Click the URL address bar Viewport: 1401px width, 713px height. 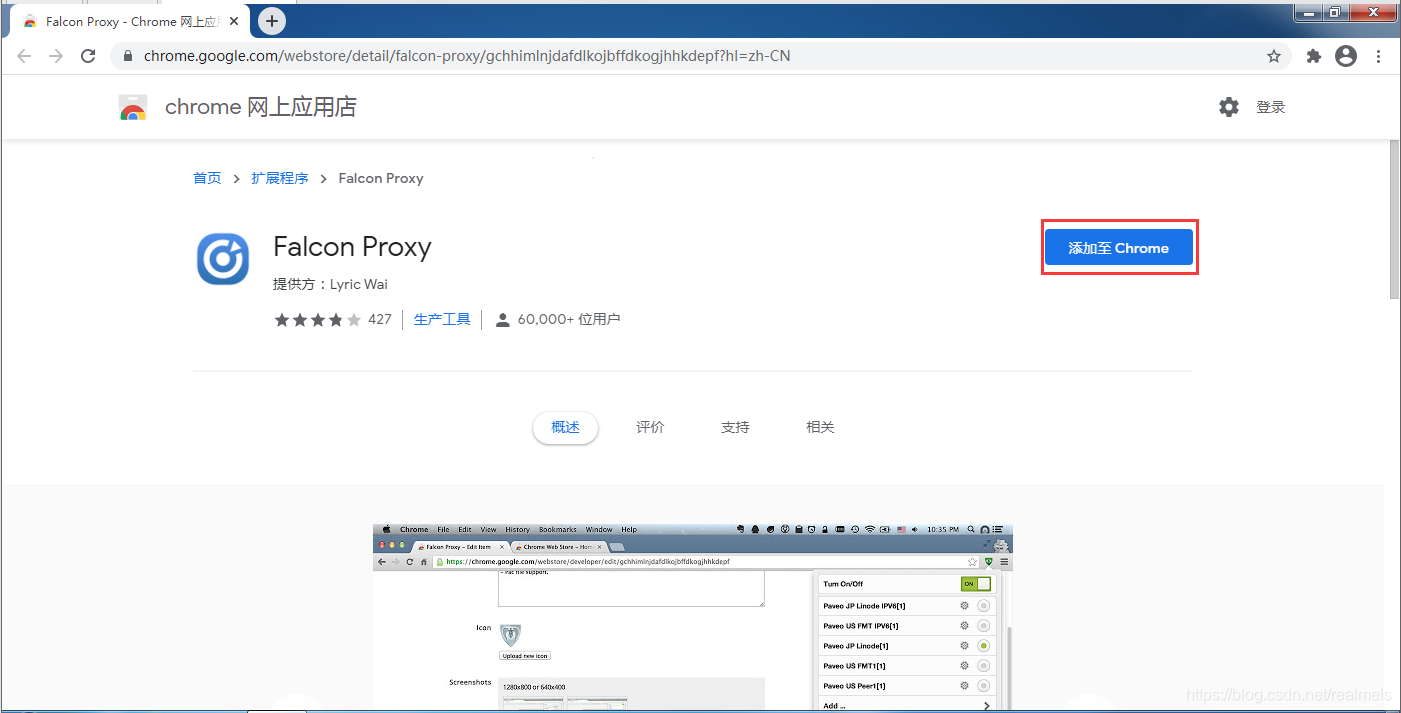point(700,56)
